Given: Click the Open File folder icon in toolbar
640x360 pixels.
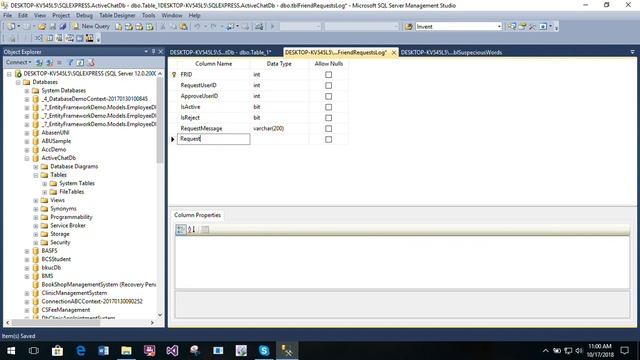Looking at the screenshot, I should 42,27.
